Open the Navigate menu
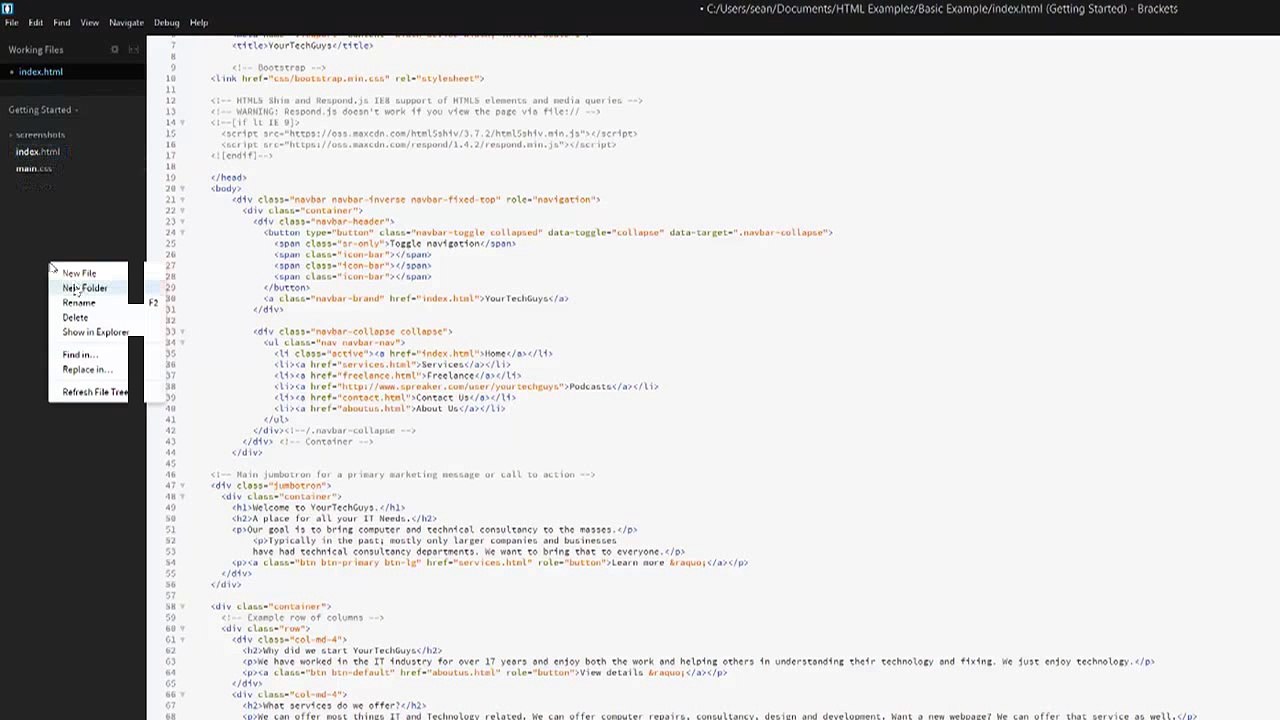This screenshot has width=1280, height=720. (x=126, y=22)
